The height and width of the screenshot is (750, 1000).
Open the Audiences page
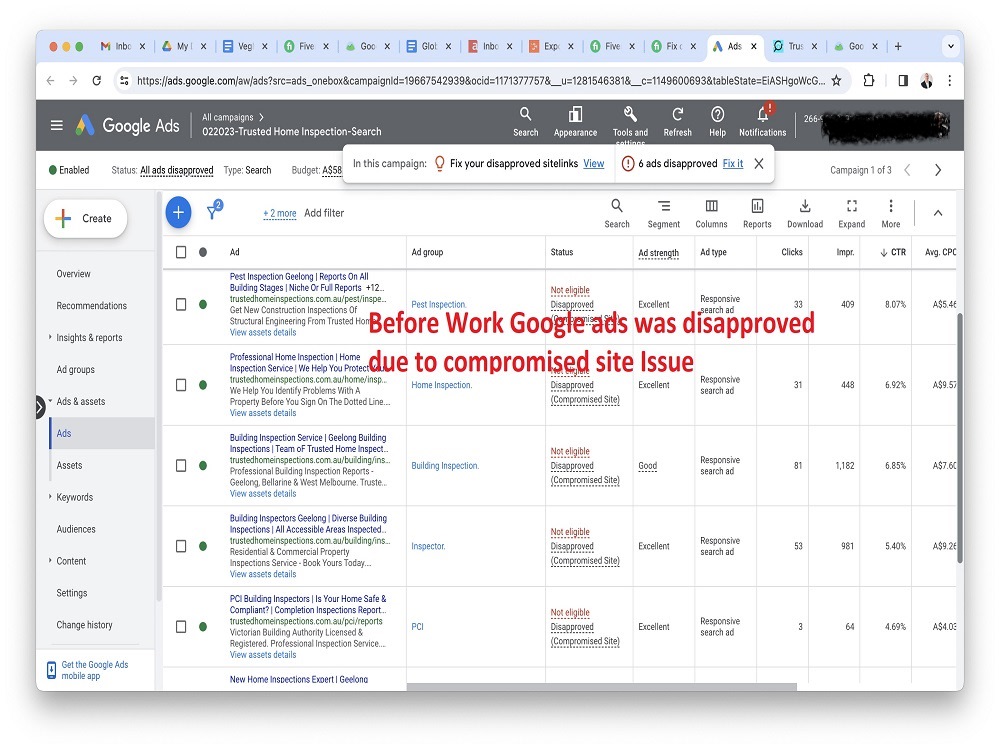(x=76, y=529)
